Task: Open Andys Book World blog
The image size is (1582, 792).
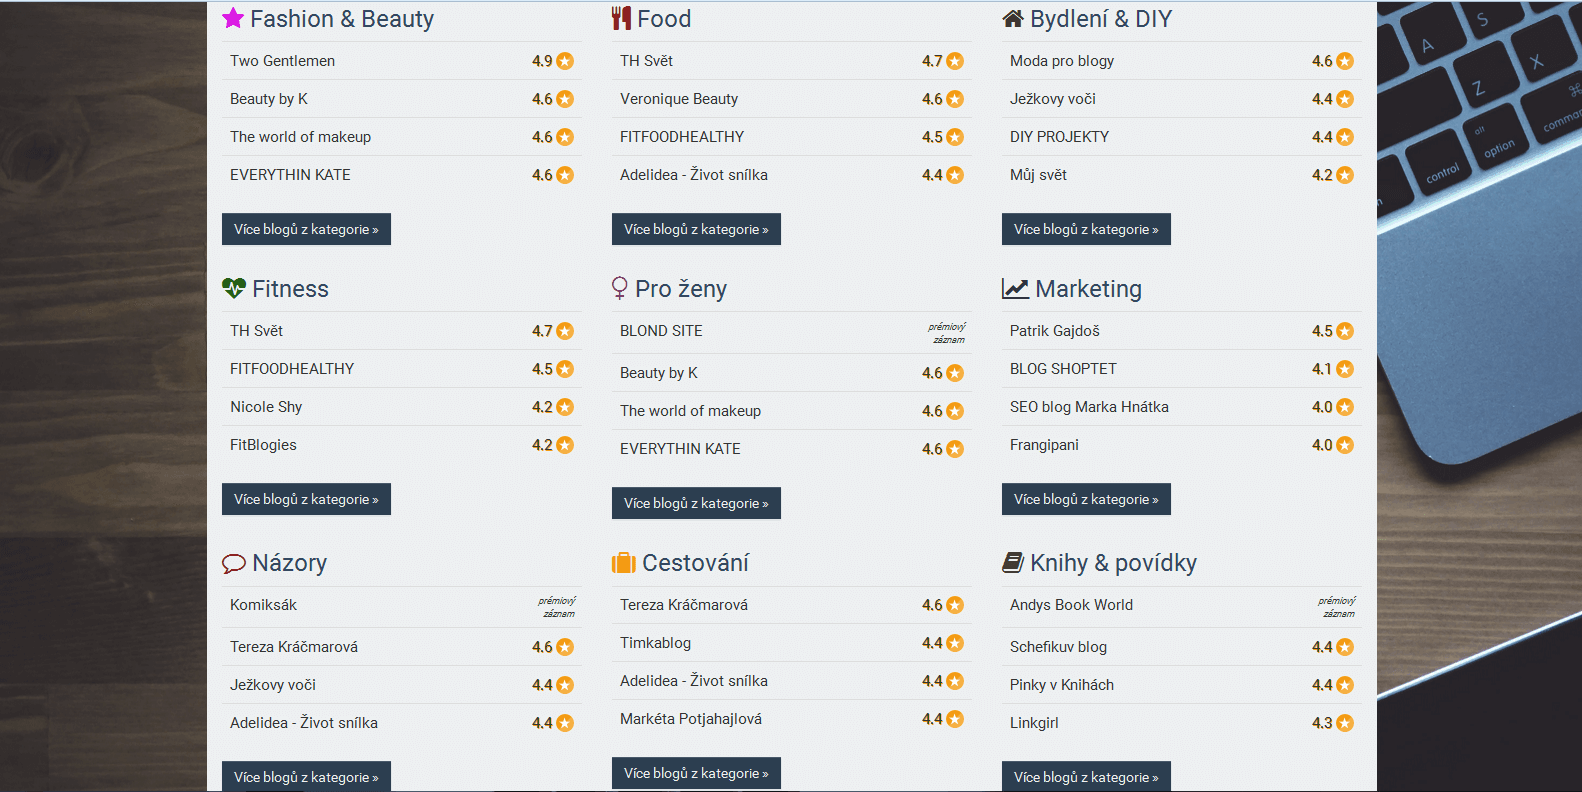Action: coord(1071,605)
